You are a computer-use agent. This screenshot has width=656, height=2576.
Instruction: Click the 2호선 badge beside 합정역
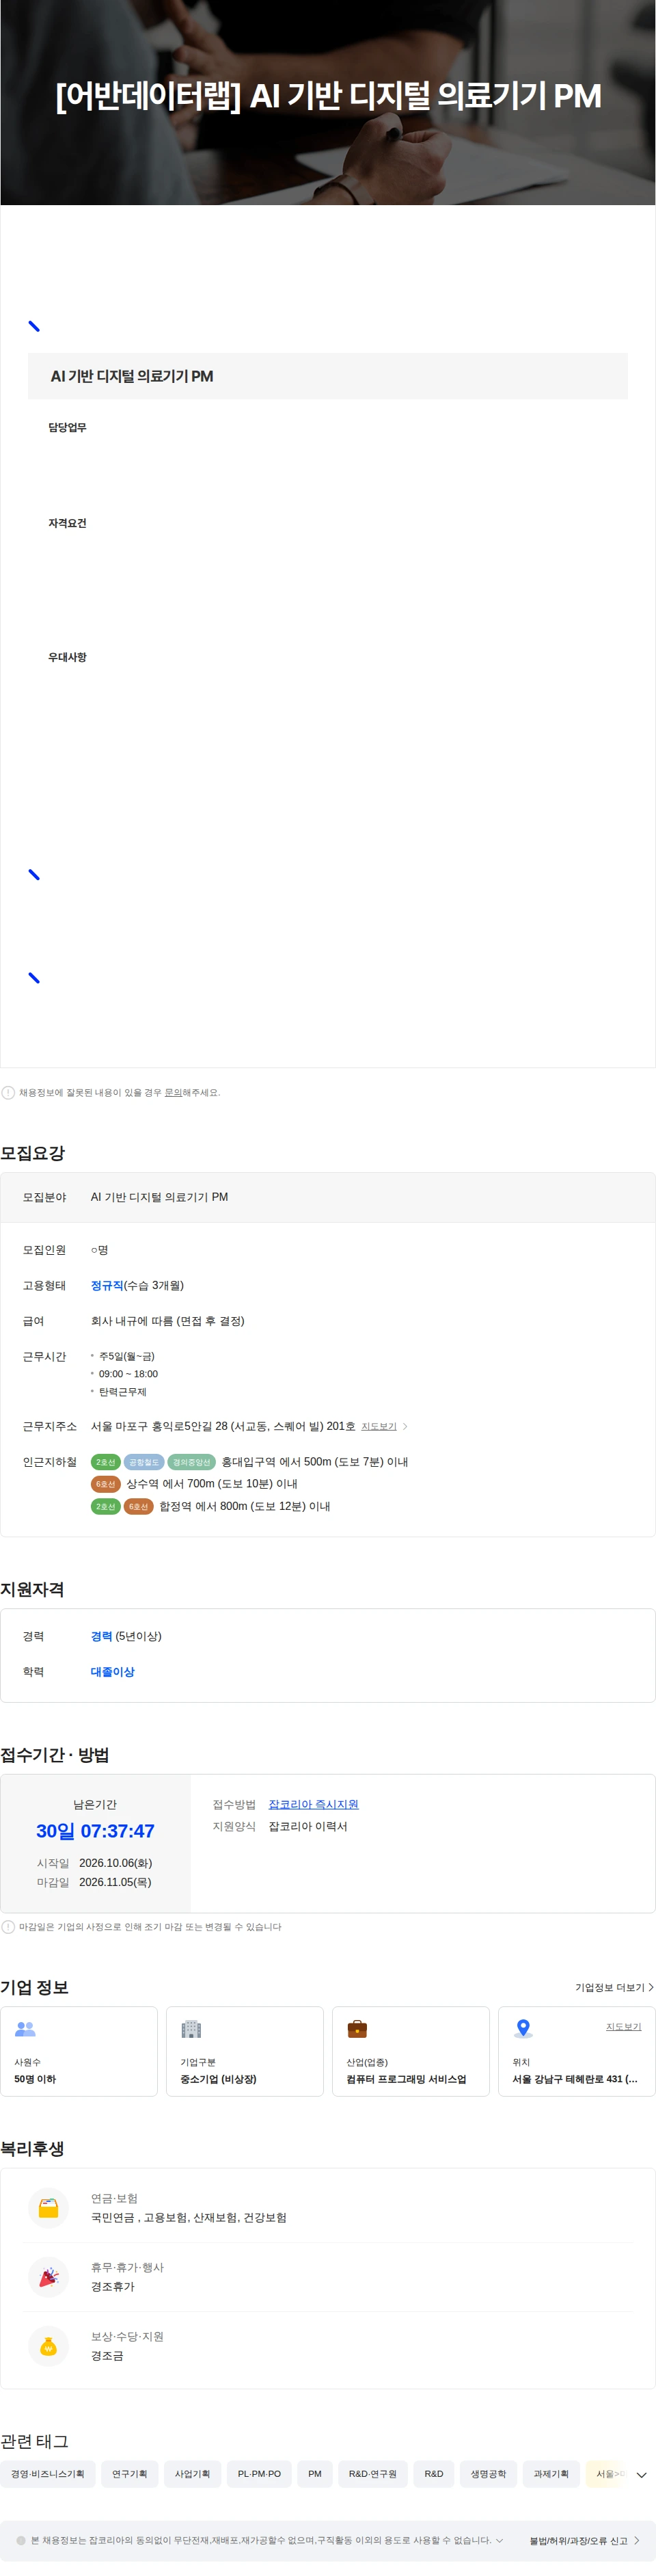(105, 1506)
